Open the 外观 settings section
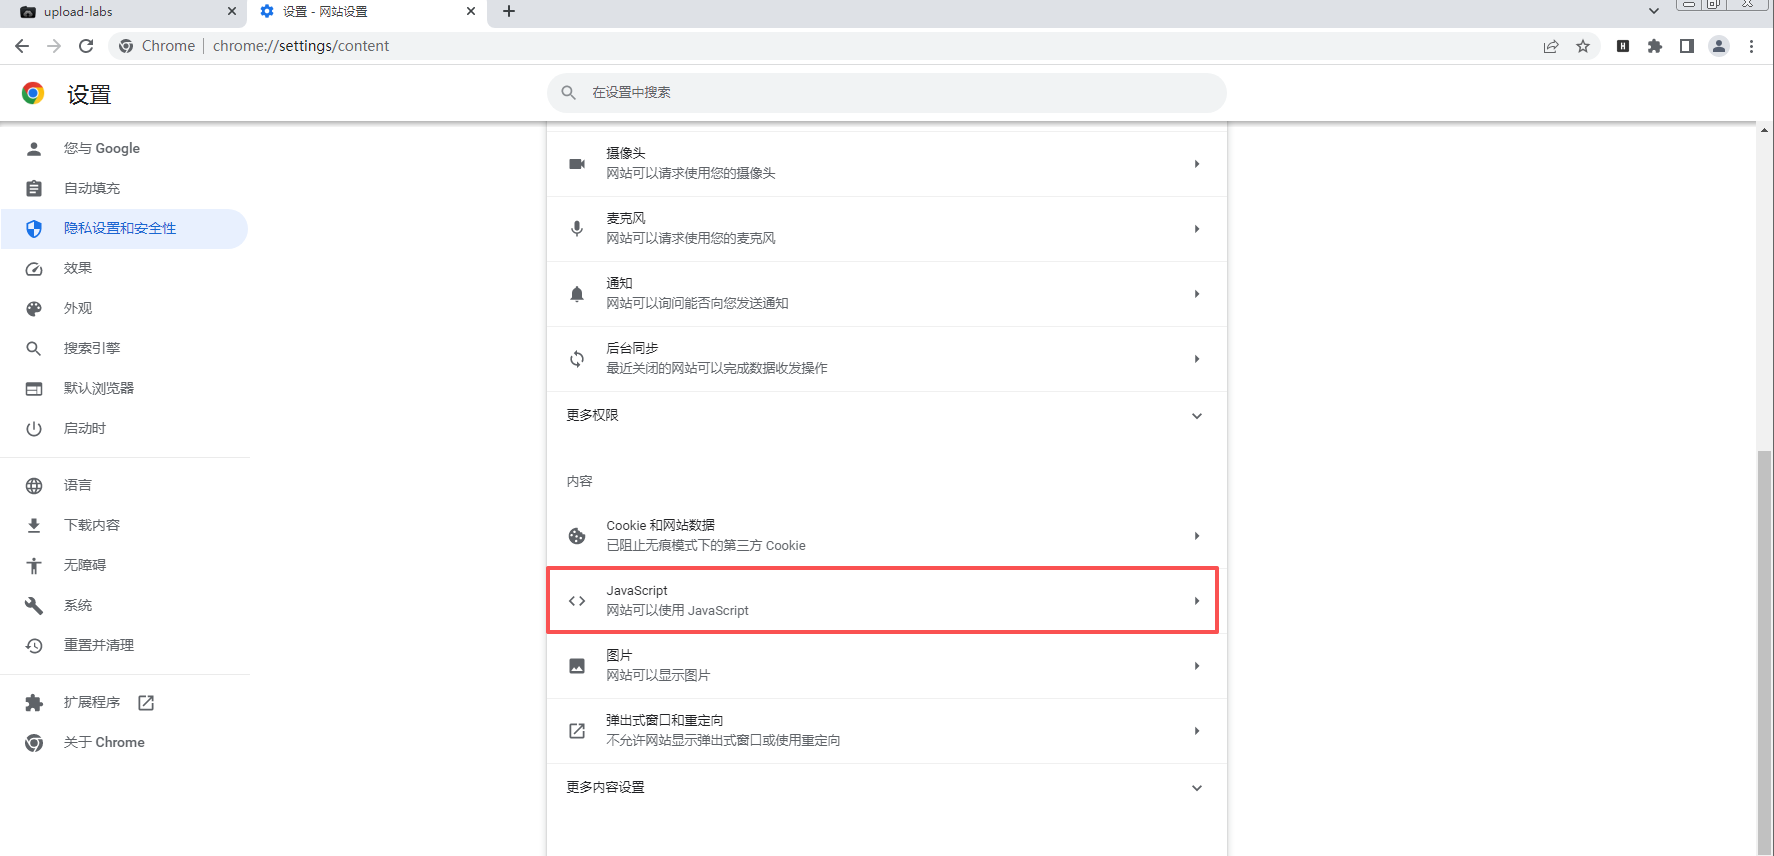Image resolution: width=1774 pixels, height=856 pixels. click(78, 309)
